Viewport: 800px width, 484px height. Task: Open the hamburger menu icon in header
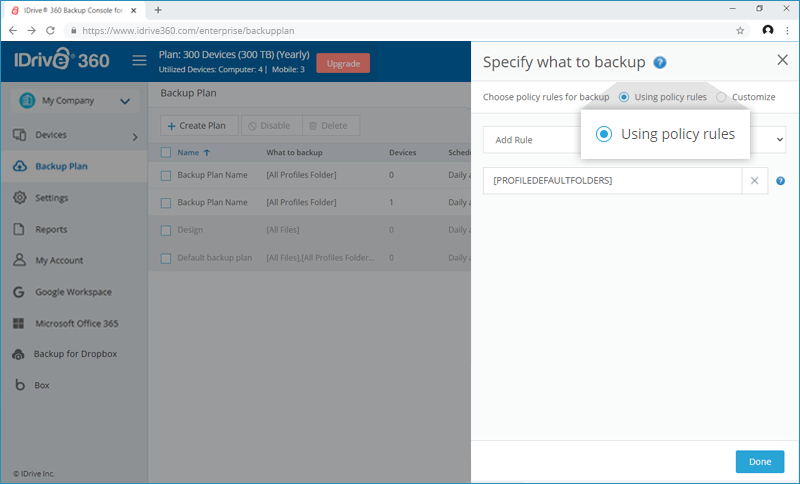(139, 61)
